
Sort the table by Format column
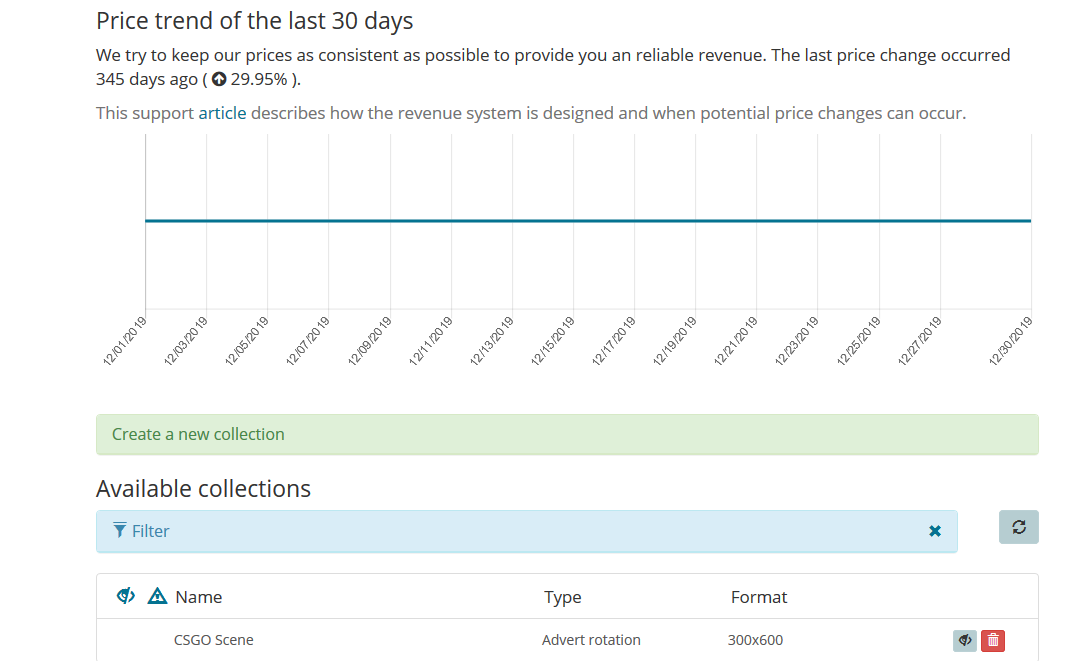pyautogui.click(x=758, y=597)
